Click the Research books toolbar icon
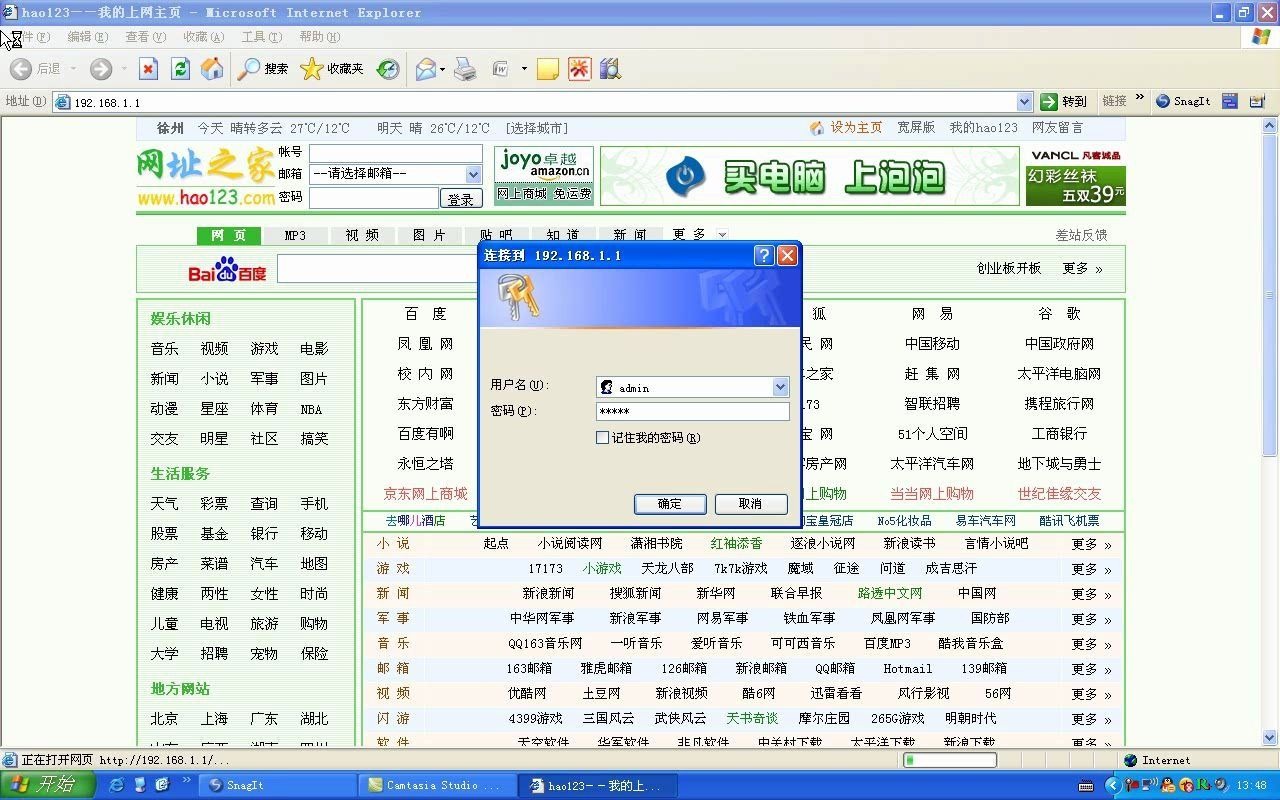This screenshot has width=1280, height=800. tap(610, 69)
